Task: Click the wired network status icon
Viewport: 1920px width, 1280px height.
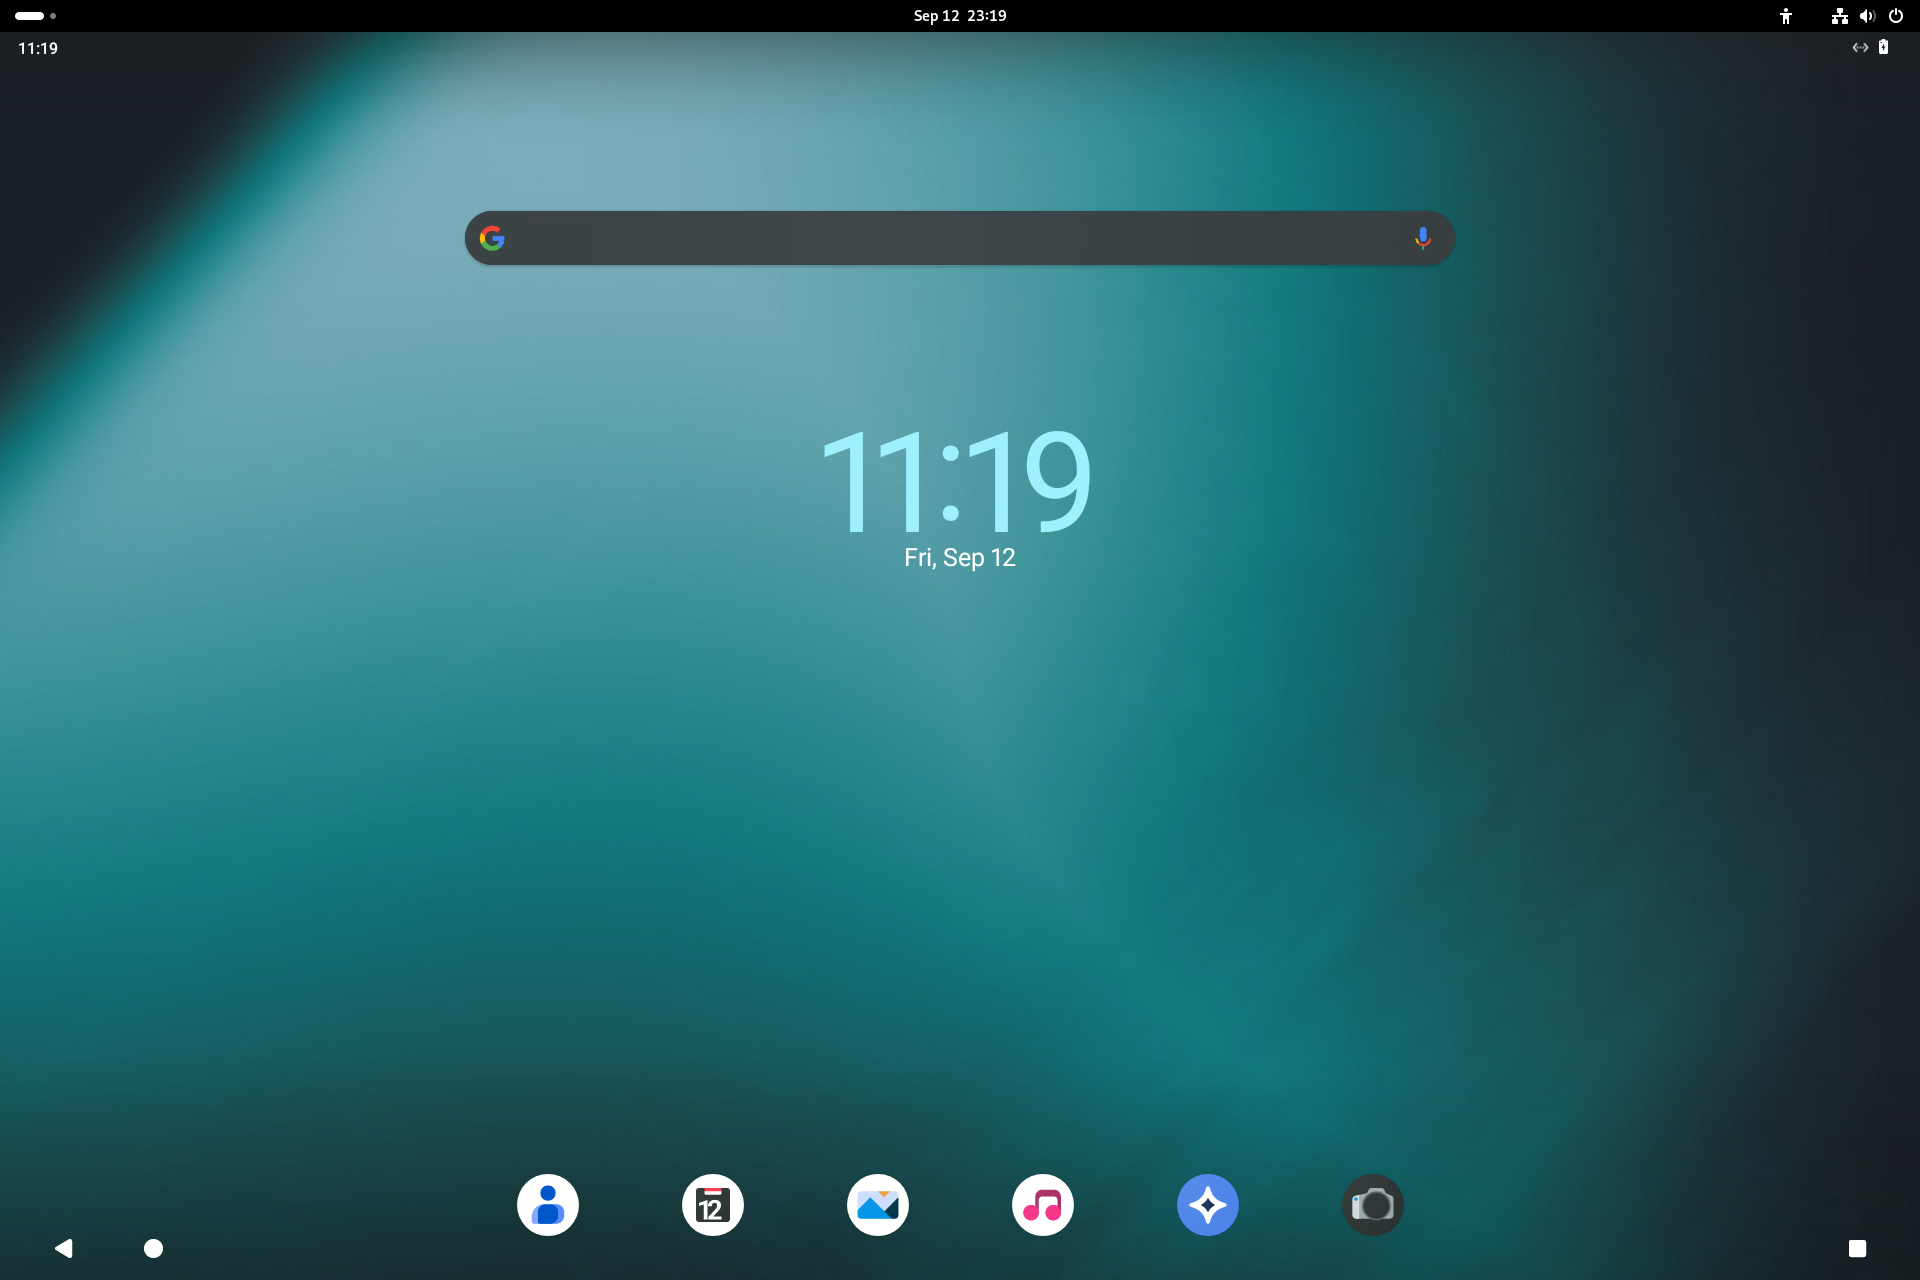Action: click(1839, 16)
